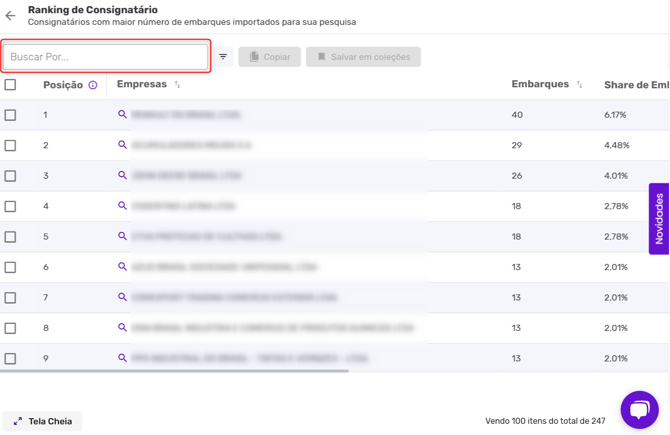This screenshot has width=670, height=435.
Task: Check the box for position 2
Action: pyautogui.click(x=11, y=145)
